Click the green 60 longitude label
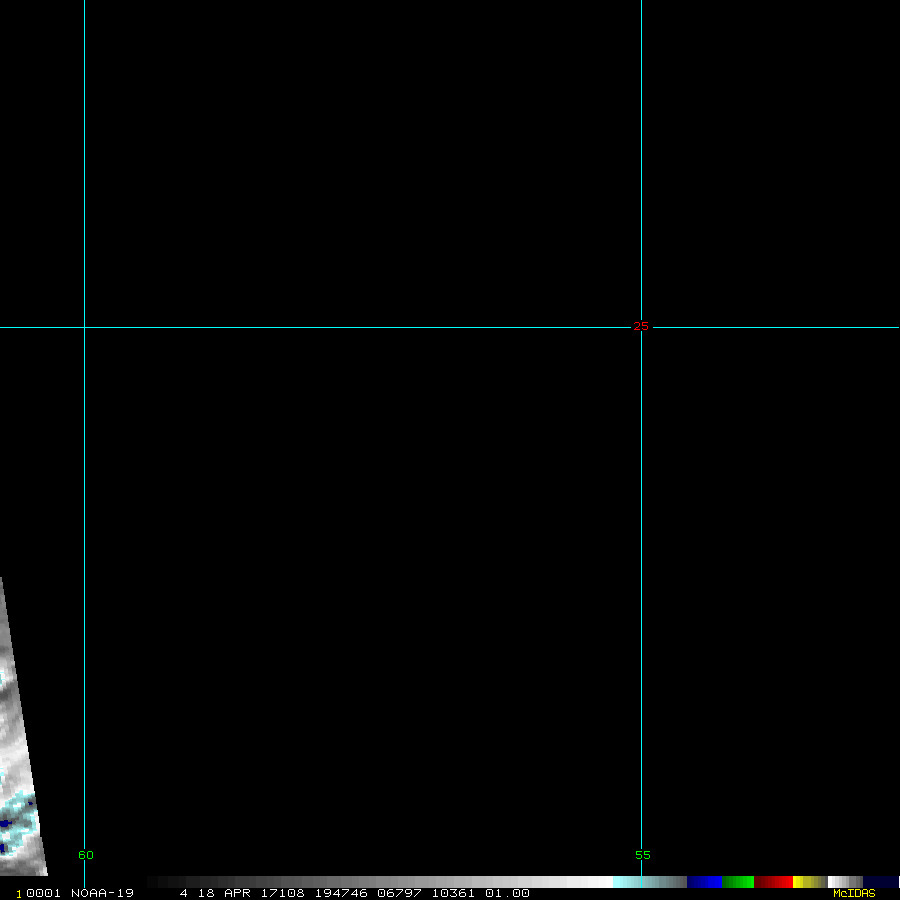900x900 pixels. pyautogui.click(x=86, y=855)
